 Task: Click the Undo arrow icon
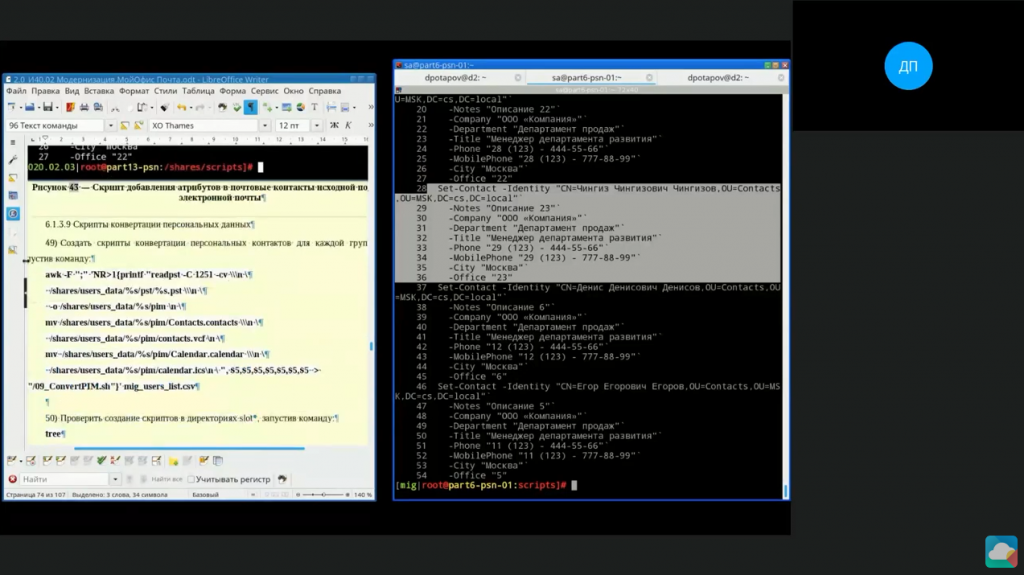(182, 107)
